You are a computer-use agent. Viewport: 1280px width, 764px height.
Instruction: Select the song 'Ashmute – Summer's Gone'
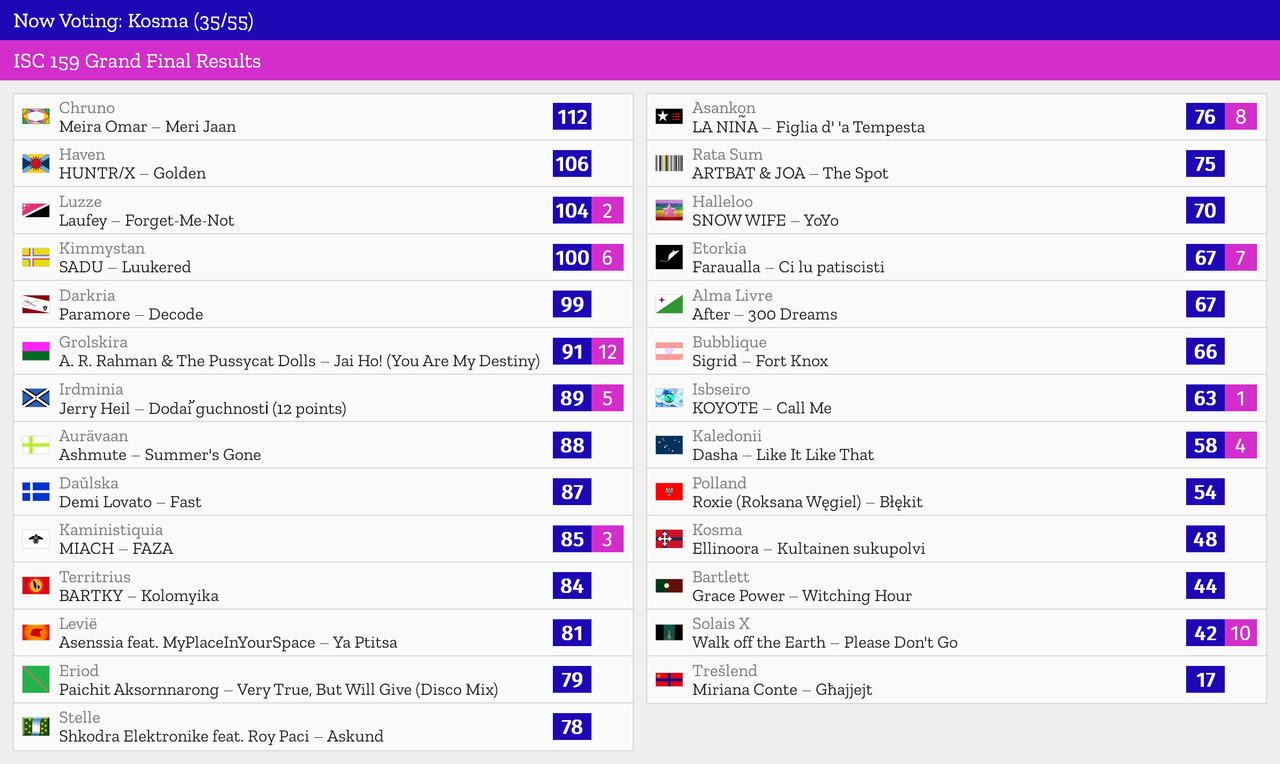(x=160, y=455)
